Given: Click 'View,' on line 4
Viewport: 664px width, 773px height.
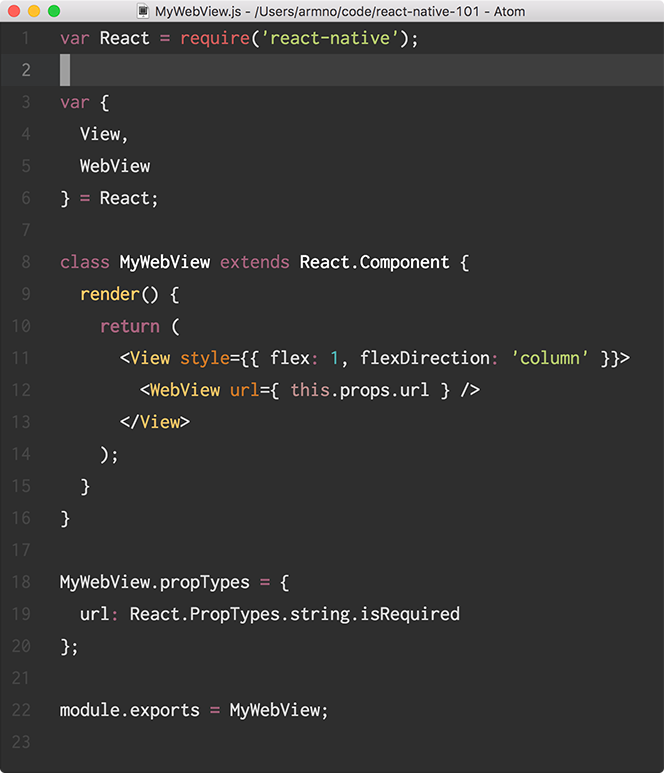Looking at the screenshot, I should 104,134.
